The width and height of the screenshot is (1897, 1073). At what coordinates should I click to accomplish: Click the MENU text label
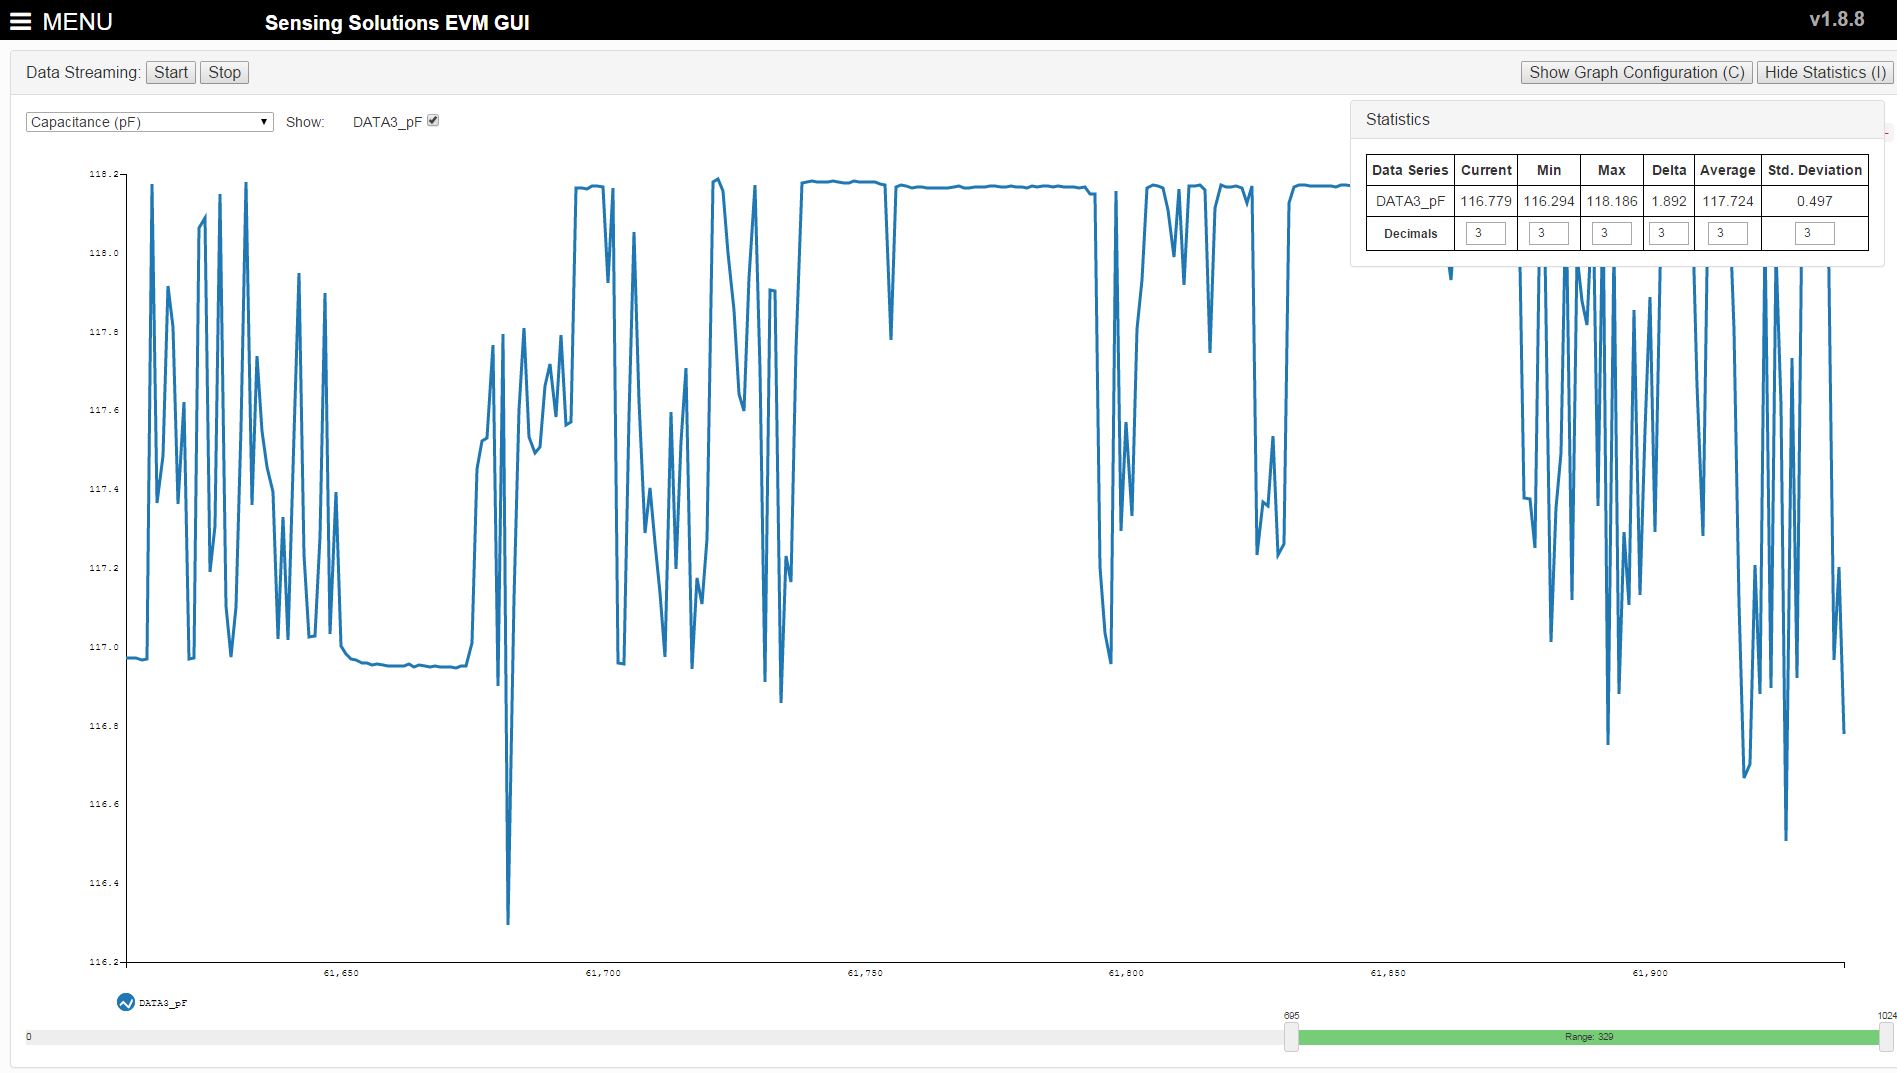pos(78,21)
